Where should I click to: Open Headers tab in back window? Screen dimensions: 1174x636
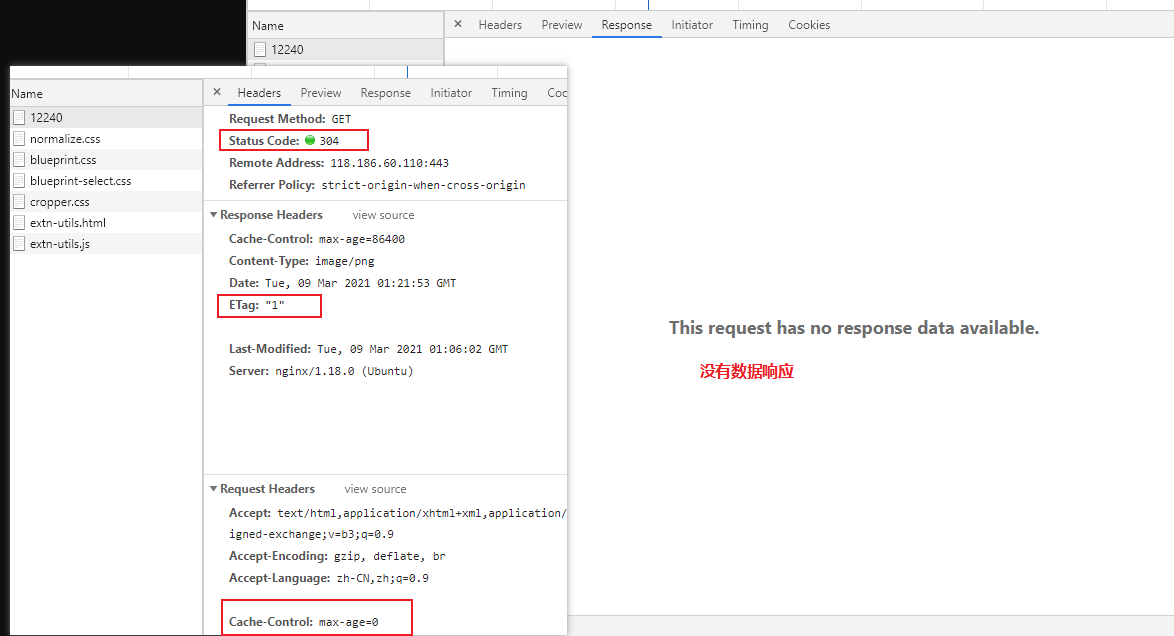click(x=500, y=25)
